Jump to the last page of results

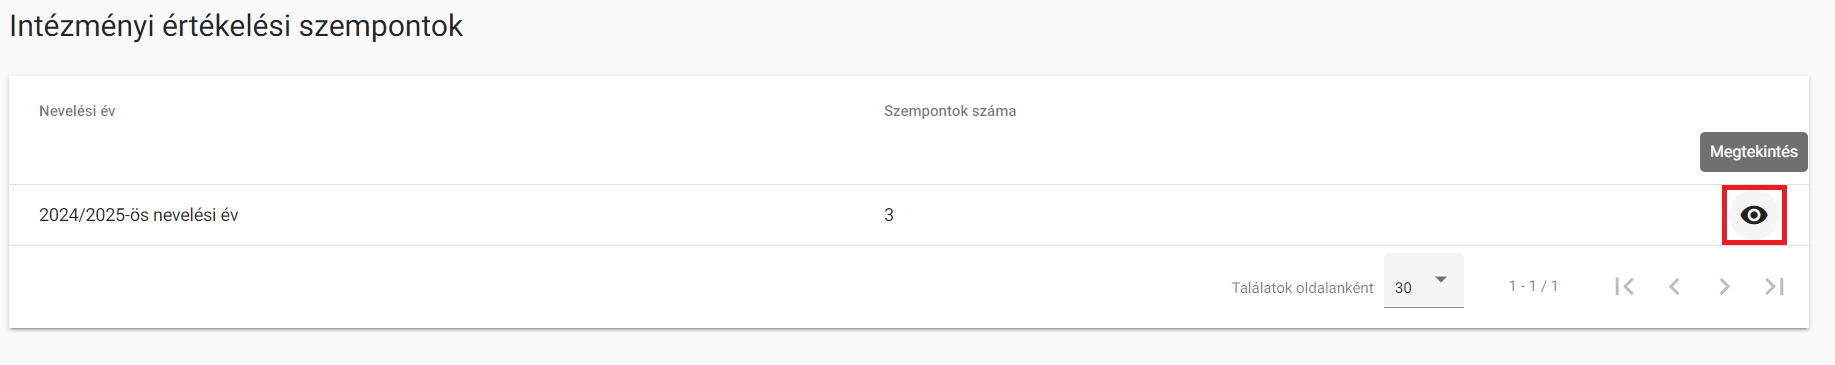pyautogui.click(x=1774, y=287)
